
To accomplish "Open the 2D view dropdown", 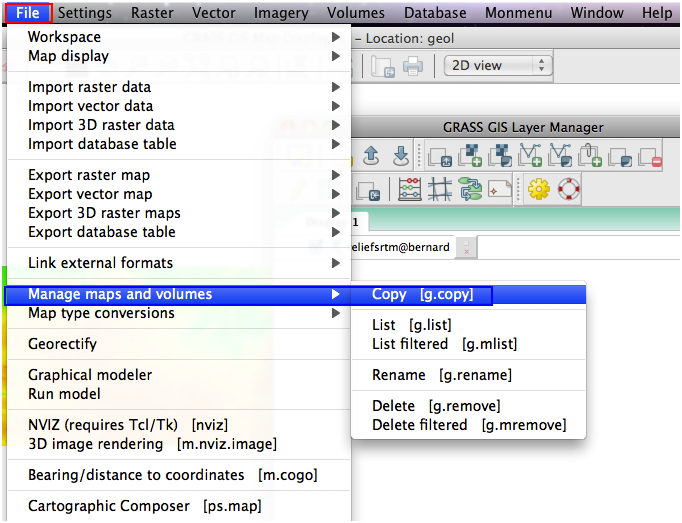I will click(498, 66).
